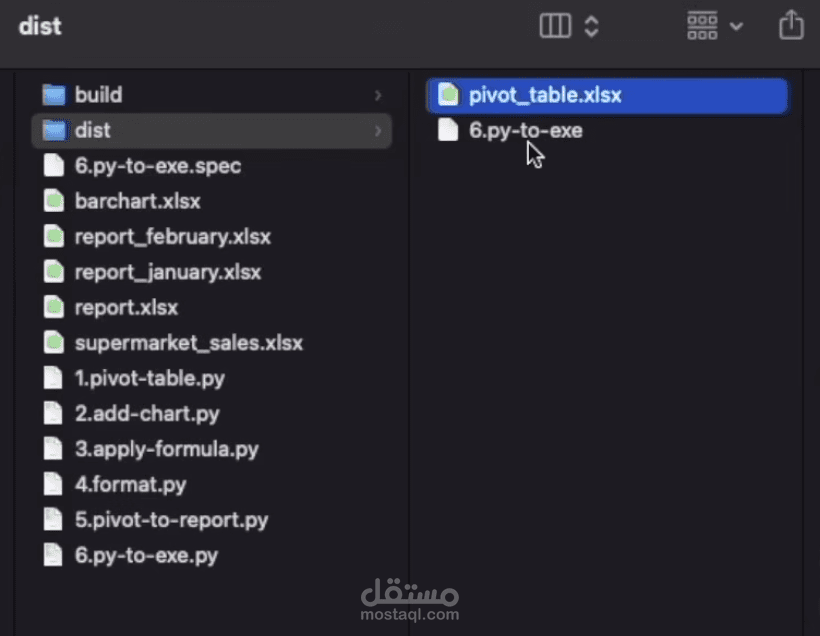Click the column view icon

tap(555, 26)
